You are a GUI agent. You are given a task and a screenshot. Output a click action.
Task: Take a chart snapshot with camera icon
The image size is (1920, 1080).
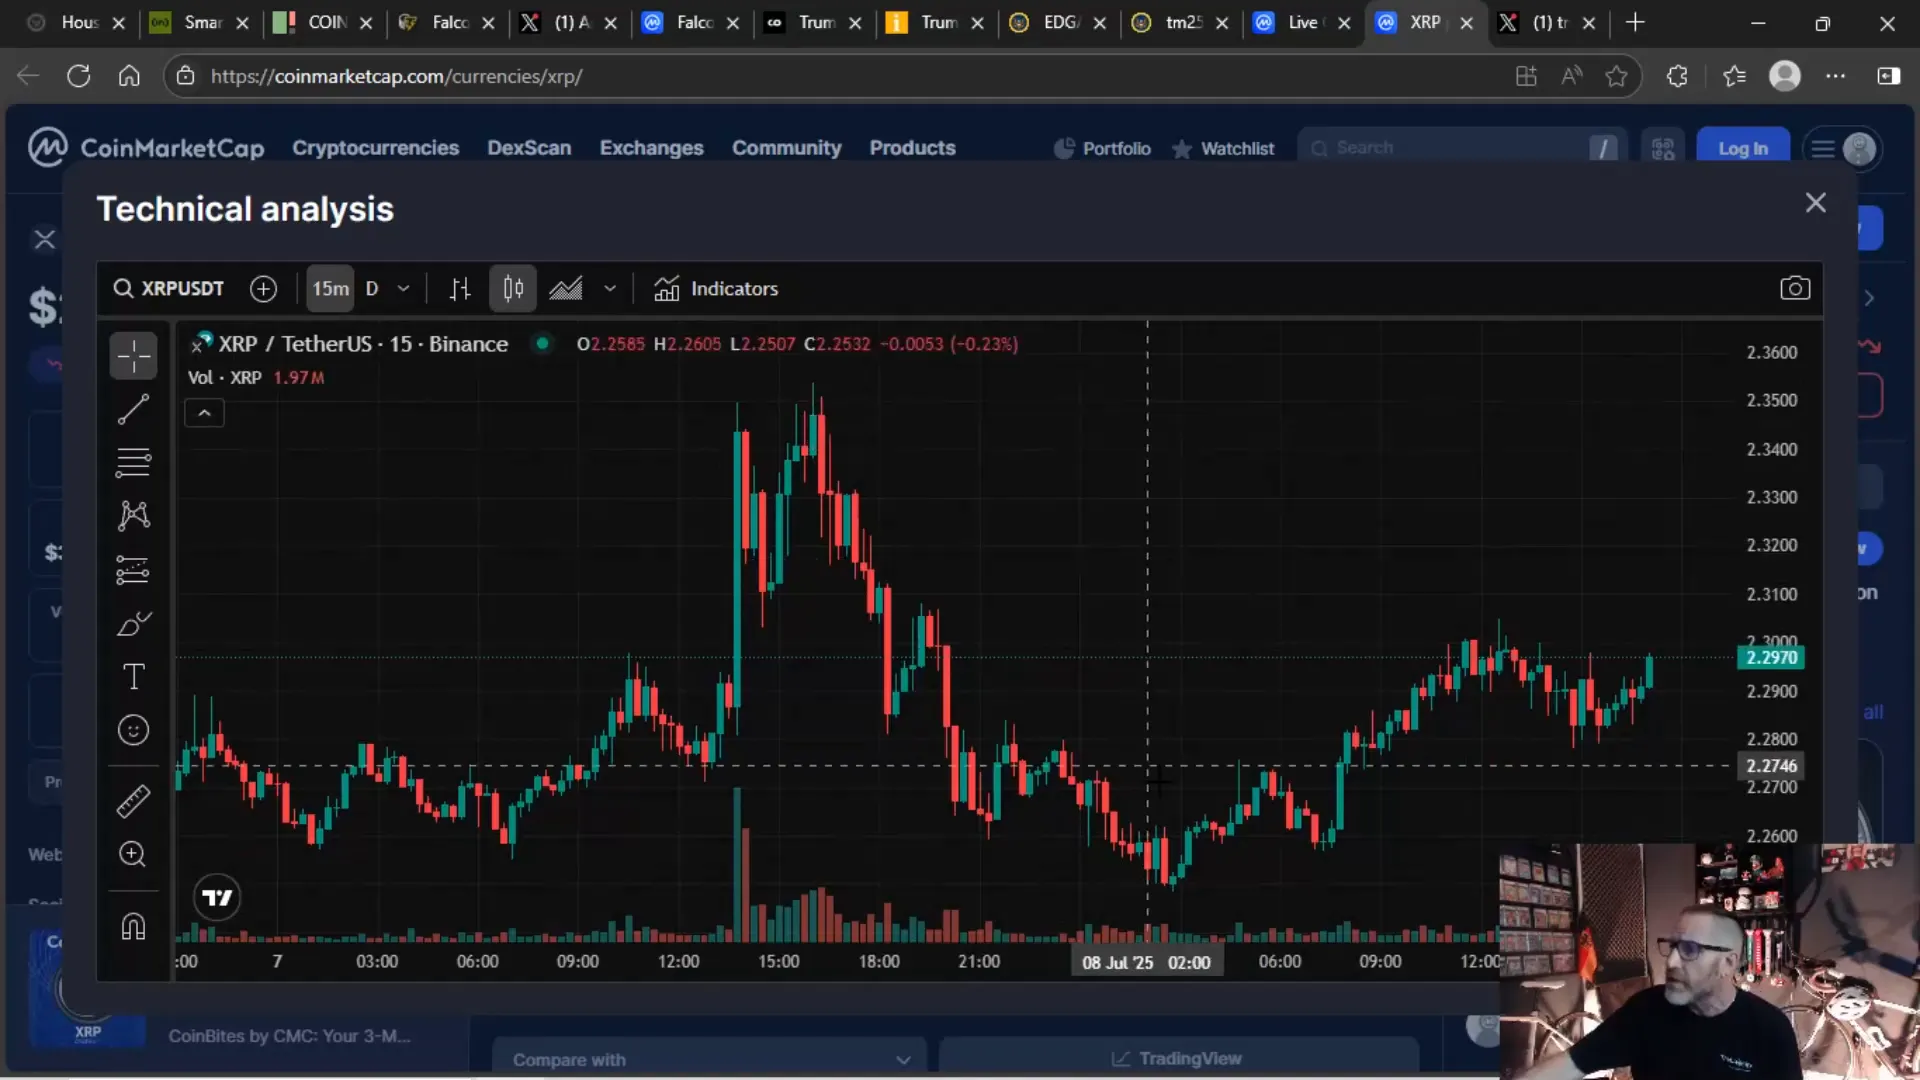pyautogui.click(x=1795, y=289)
